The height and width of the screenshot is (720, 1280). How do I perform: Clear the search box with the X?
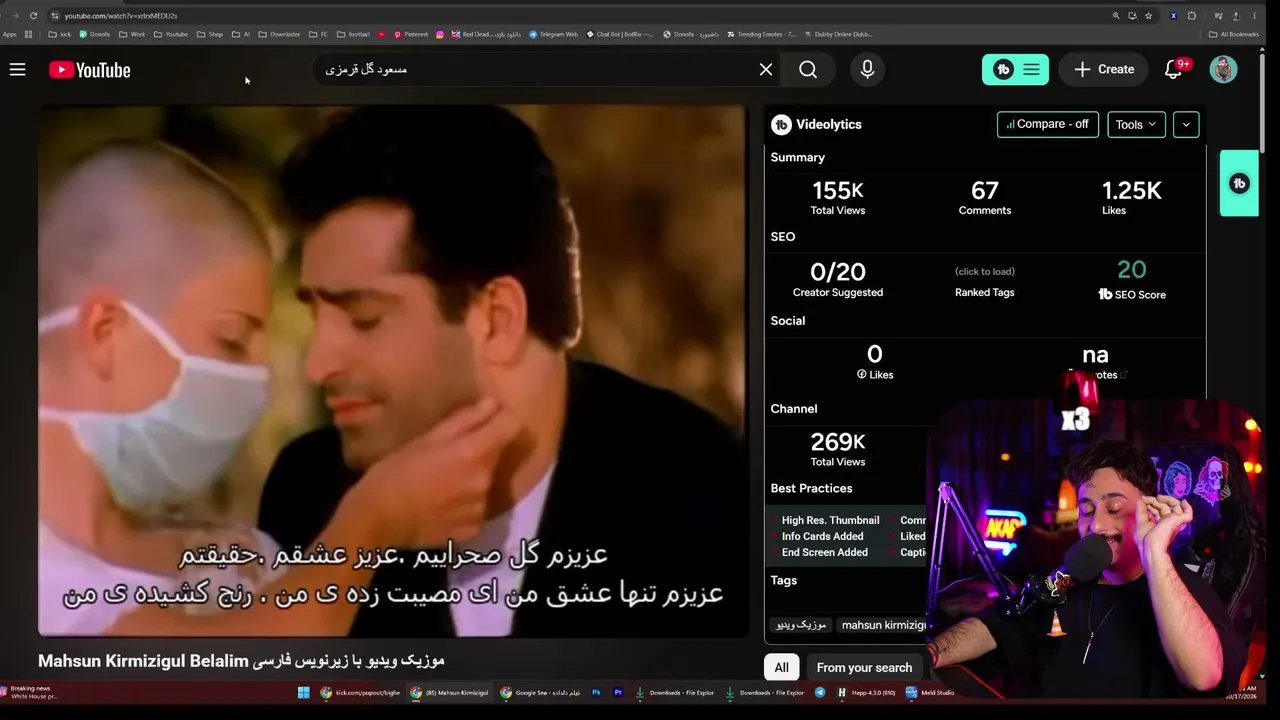pos(766,69)
